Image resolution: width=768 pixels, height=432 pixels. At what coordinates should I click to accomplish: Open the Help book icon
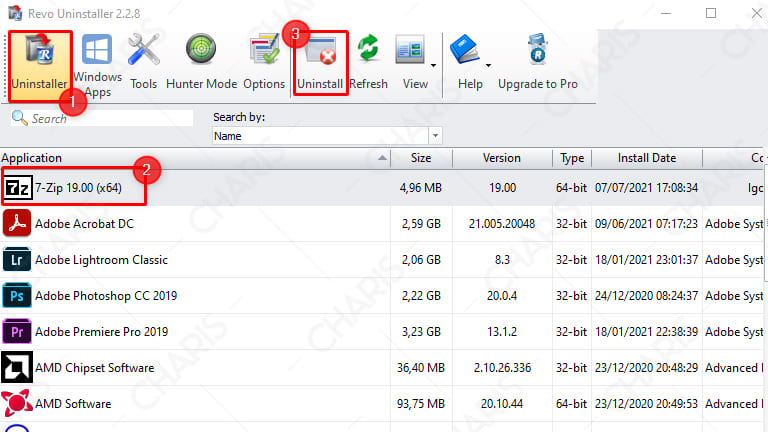(465, 49)
